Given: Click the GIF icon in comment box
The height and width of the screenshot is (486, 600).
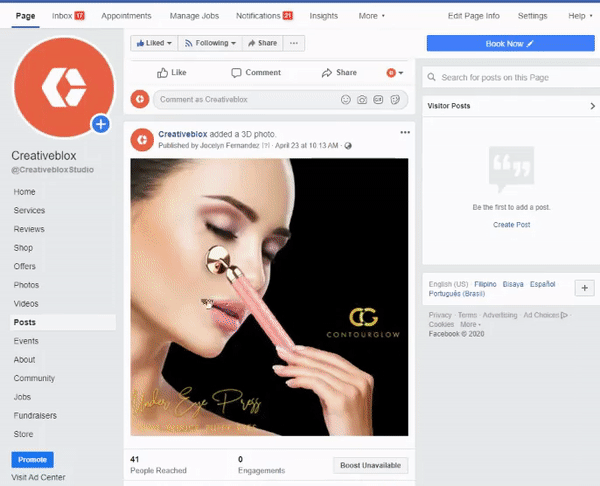Looking at the screenshot, I should pos(378,99).
